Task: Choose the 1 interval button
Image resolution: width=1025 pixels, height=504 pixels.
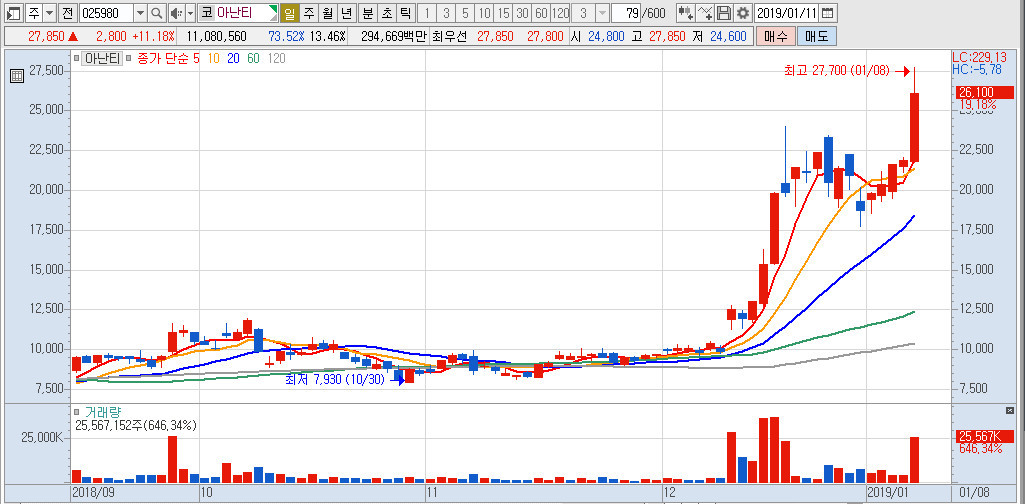Action: [x=426, y=12]
